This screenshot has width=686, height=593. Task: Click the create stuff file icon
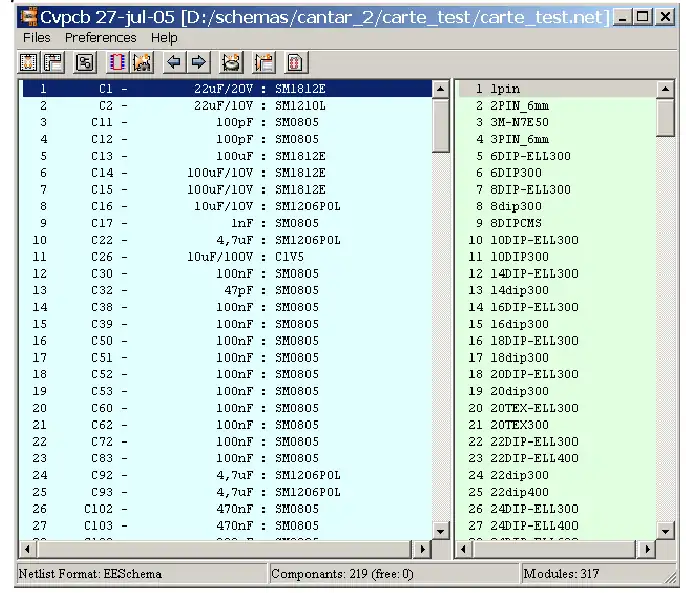click(x=263, y=62)
